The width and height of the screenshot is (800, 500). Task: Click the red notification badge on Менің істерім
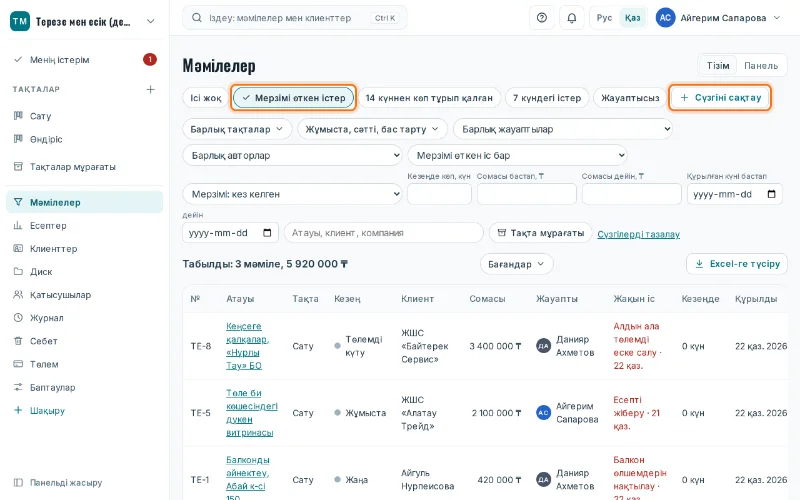click(149, 60)
